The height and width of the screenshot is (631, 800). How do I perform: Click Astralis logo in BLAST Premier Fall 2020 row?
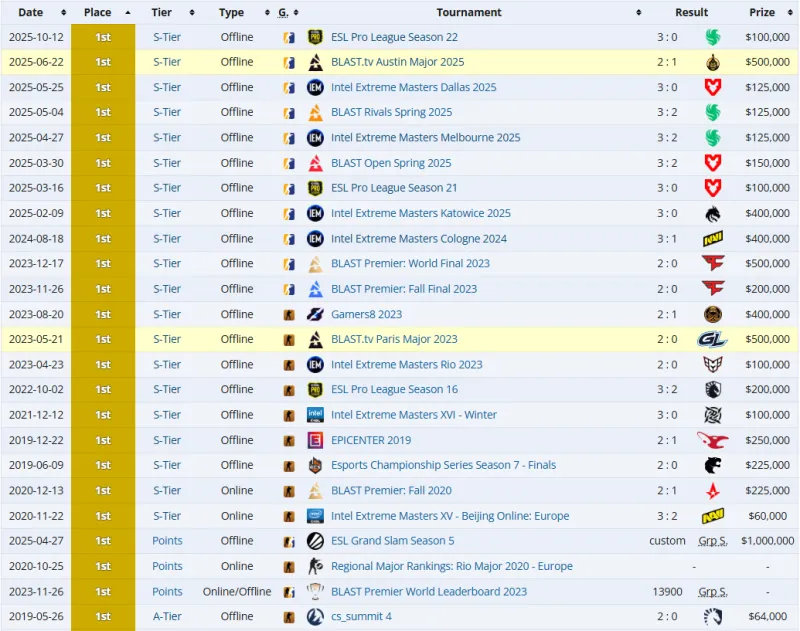713,491
